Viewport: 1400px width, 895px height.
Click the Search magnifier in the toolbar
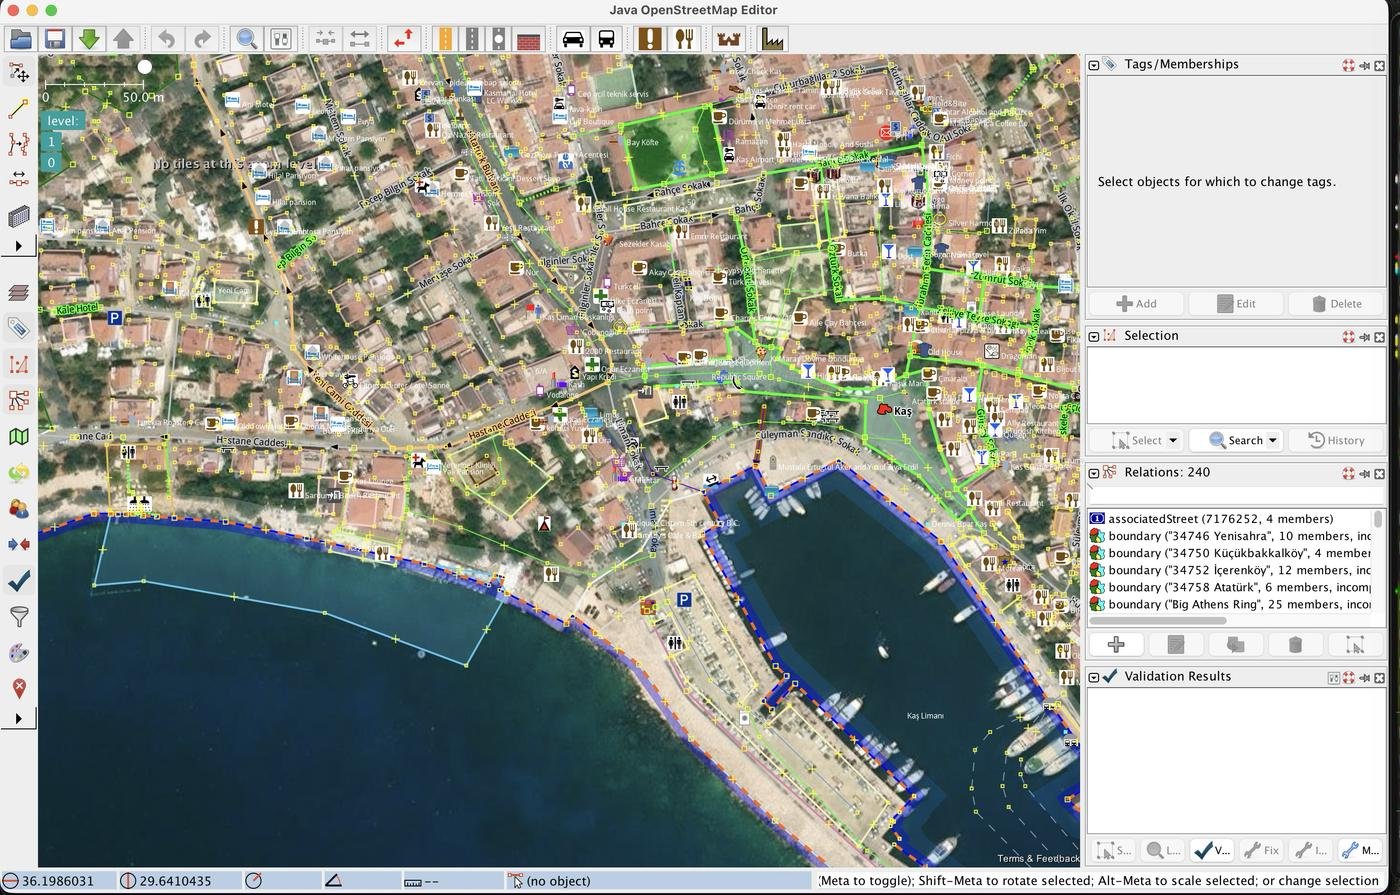click(246, 39)
